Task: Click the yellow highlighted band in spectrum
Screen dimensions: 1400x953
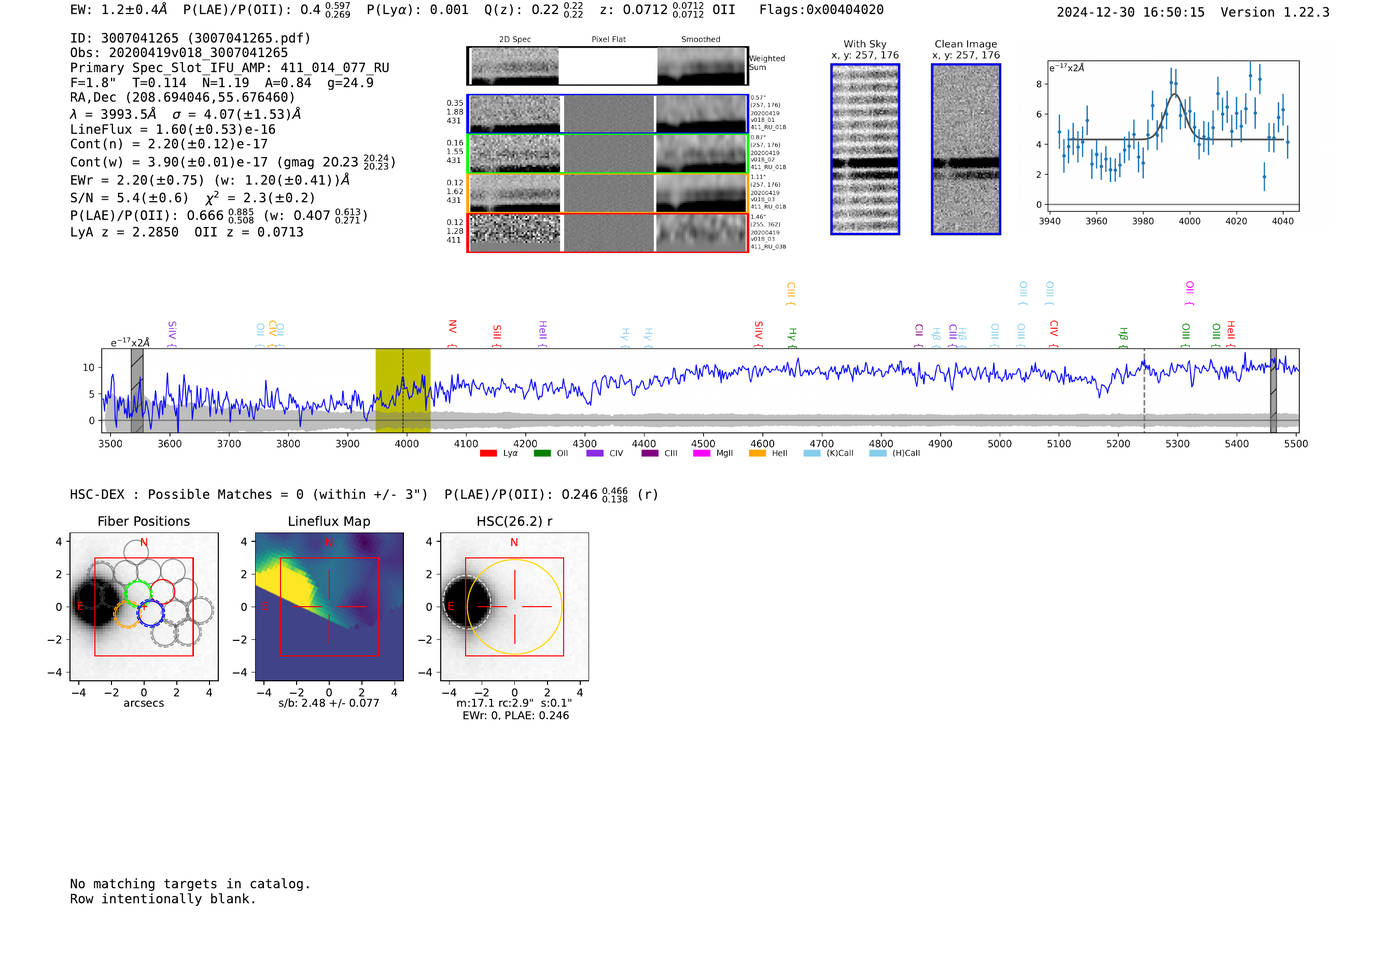Action: tap(403, 391)
